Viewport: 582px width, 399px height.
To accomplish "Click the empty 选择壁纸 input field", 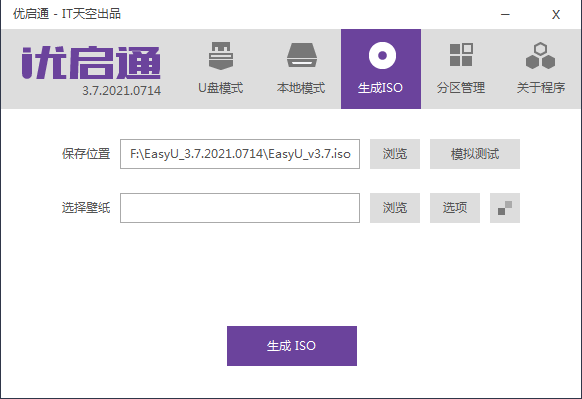I will (x=240, y=208).
